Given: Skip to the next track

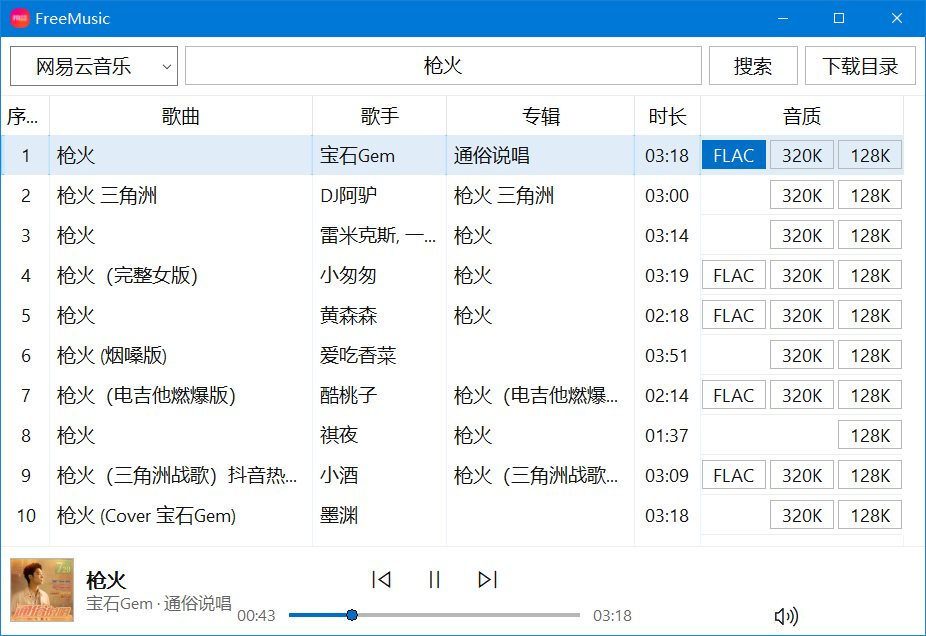Looking at the screenshot, I should [487, 579].
